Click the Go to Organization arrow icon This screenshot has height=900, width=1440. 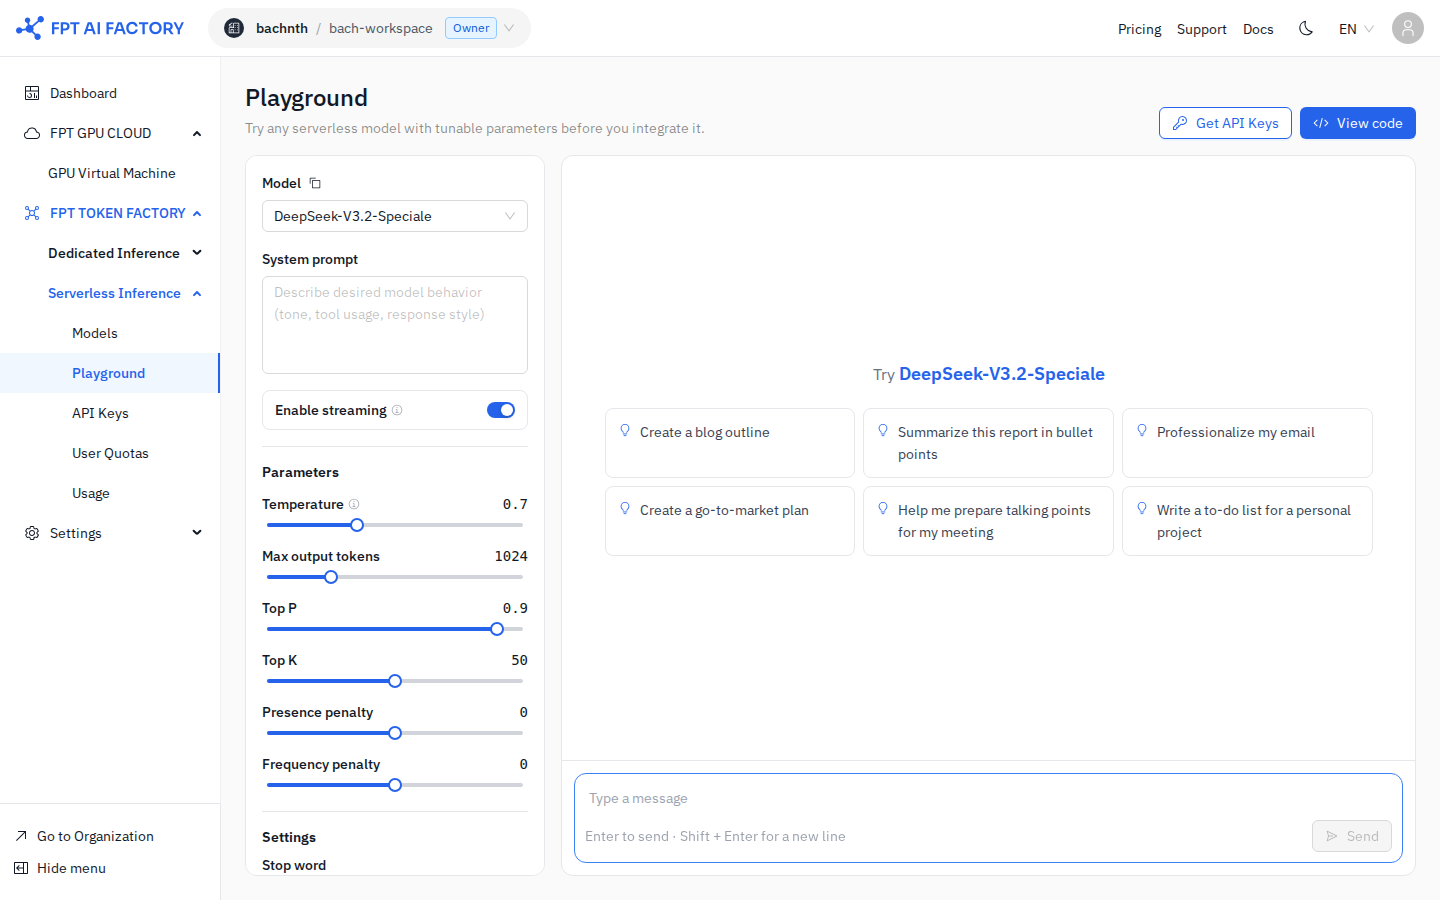pyautogui.click(x=21, y=836)
